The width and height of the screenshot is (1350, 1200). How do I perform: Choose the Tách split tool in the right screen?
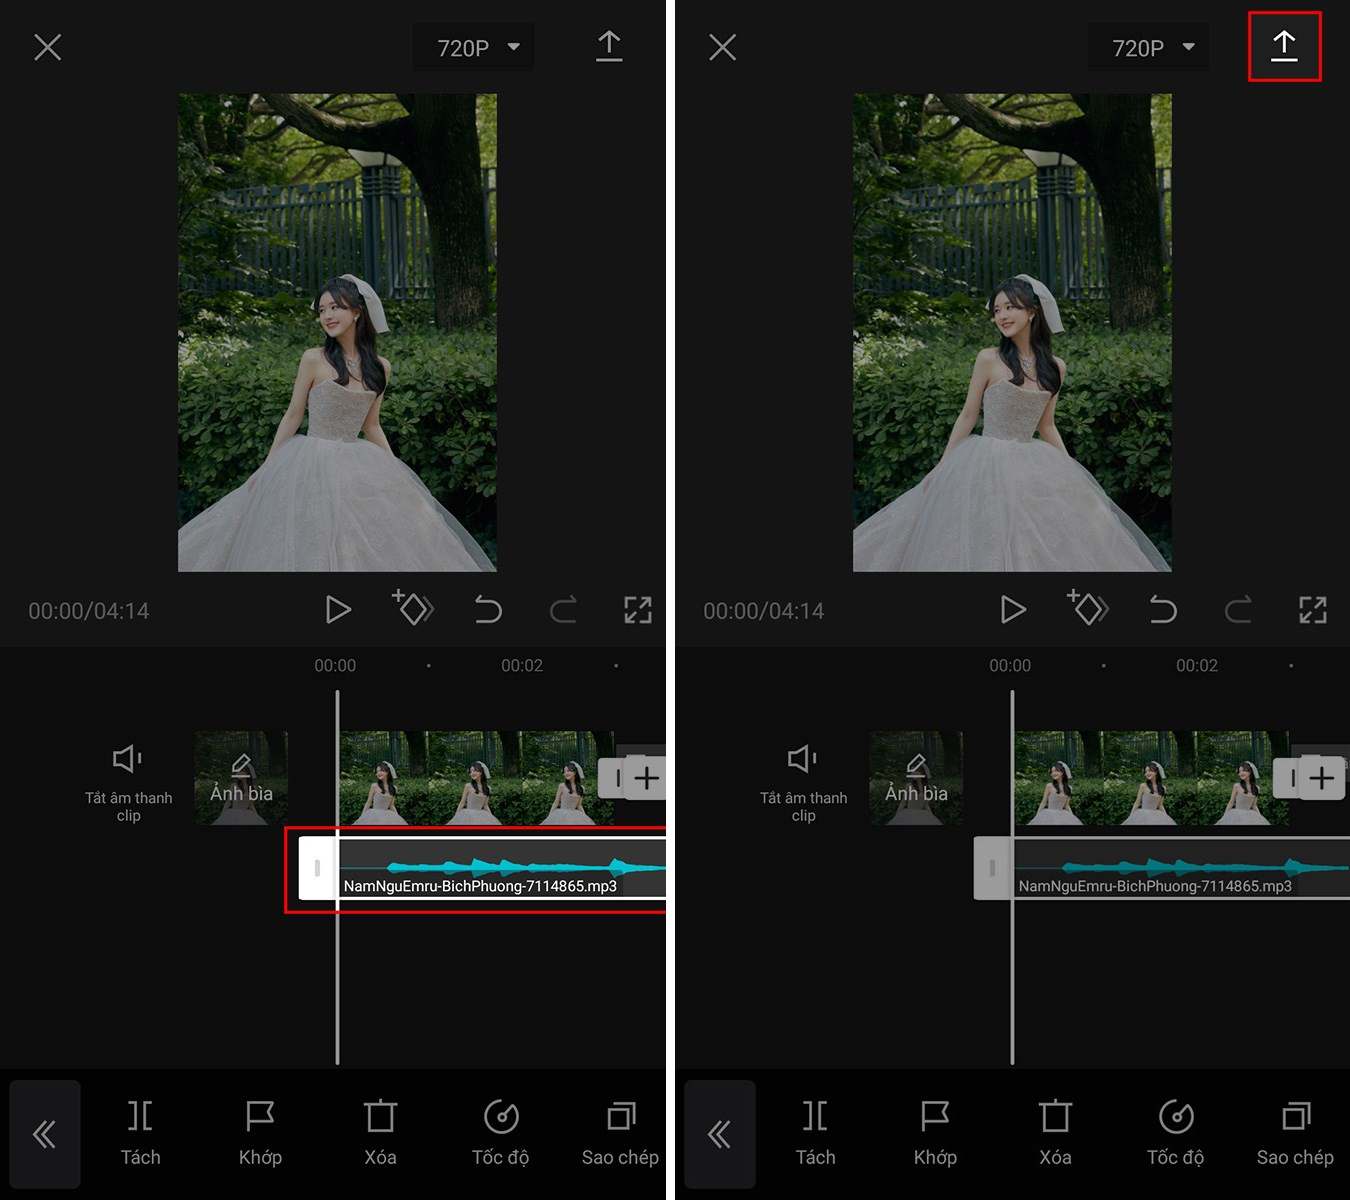pos(815,1134)
